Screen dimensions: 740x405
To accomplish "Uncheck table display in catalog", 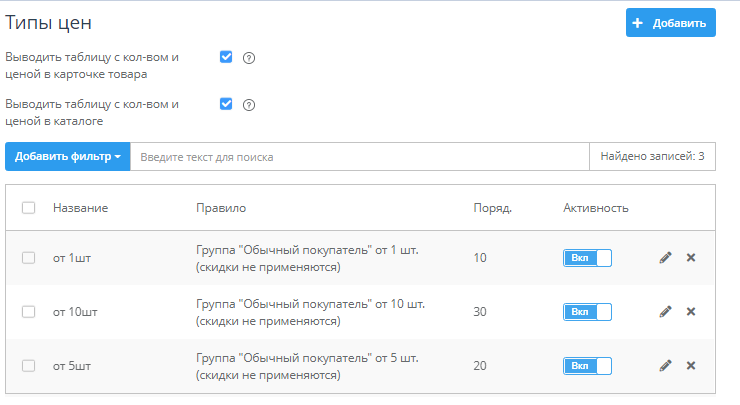I will pos(226,104).
